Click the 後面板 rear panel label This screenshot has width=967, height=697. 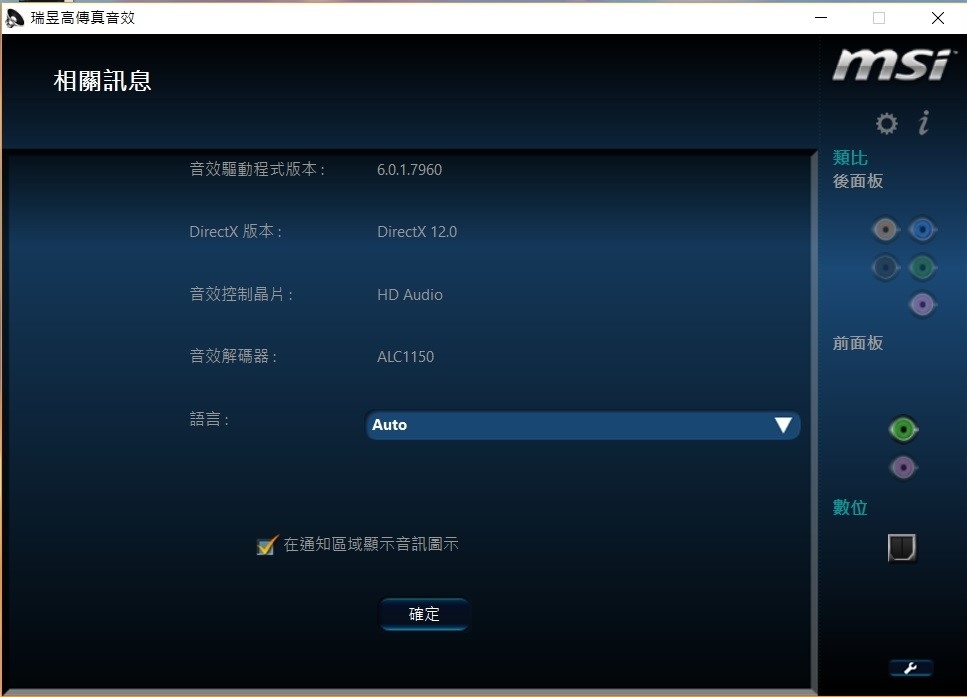(x=858, y=181)
